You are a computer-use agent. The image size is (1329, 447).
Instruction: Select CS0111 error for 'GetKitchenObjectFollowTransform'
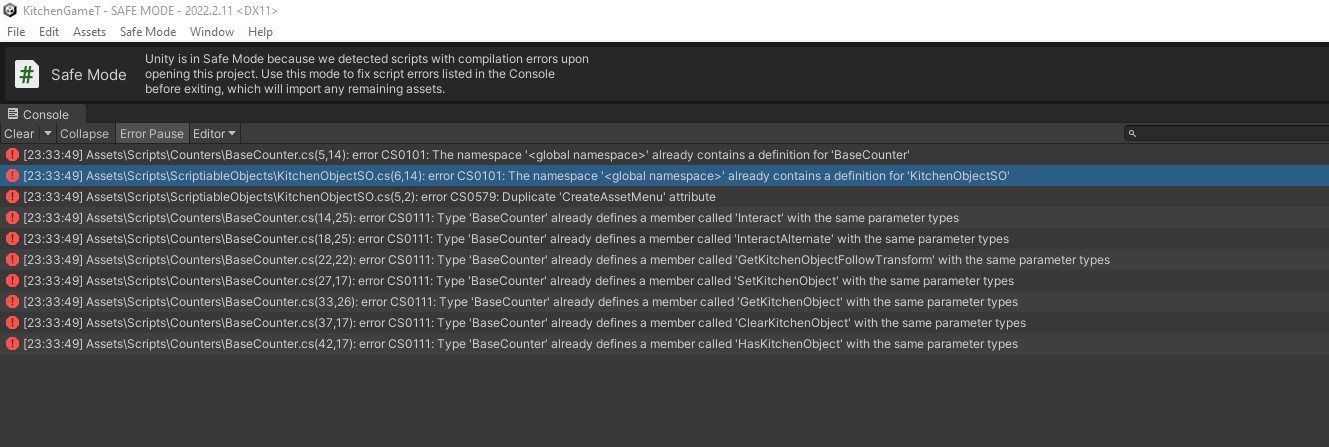pos(664,260)
